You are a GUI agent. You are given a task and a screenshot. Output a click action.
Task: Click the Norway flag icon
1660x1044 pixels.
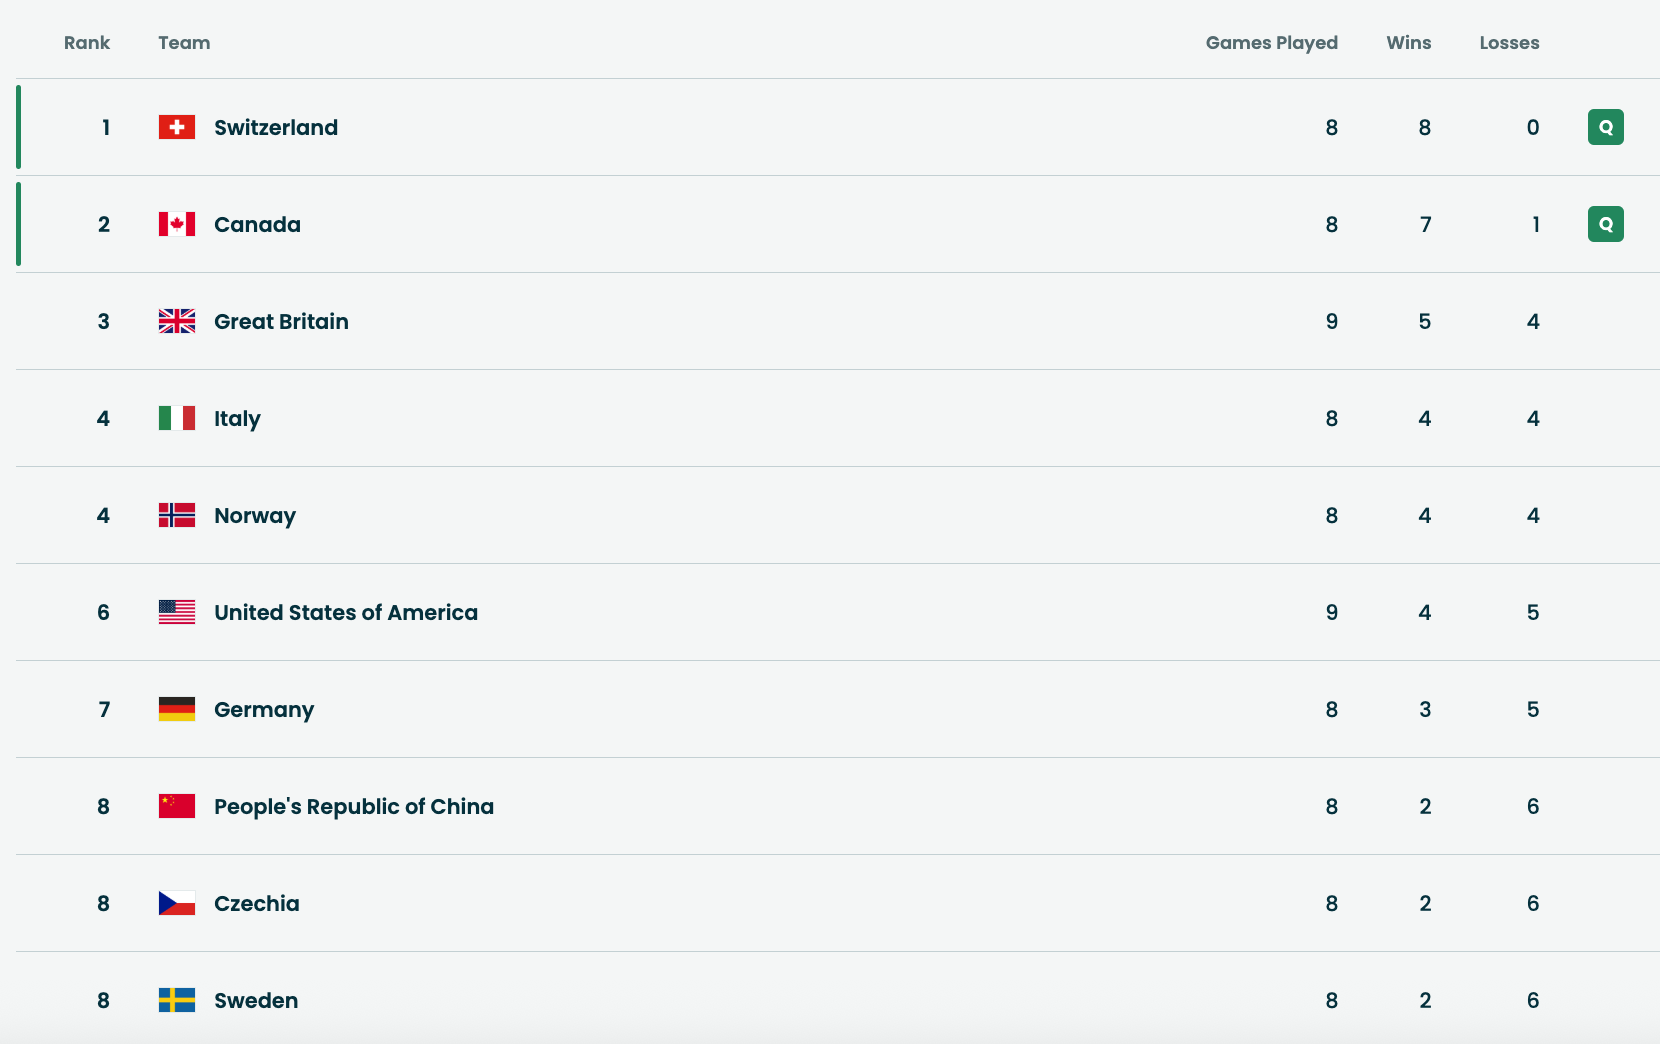177,515
